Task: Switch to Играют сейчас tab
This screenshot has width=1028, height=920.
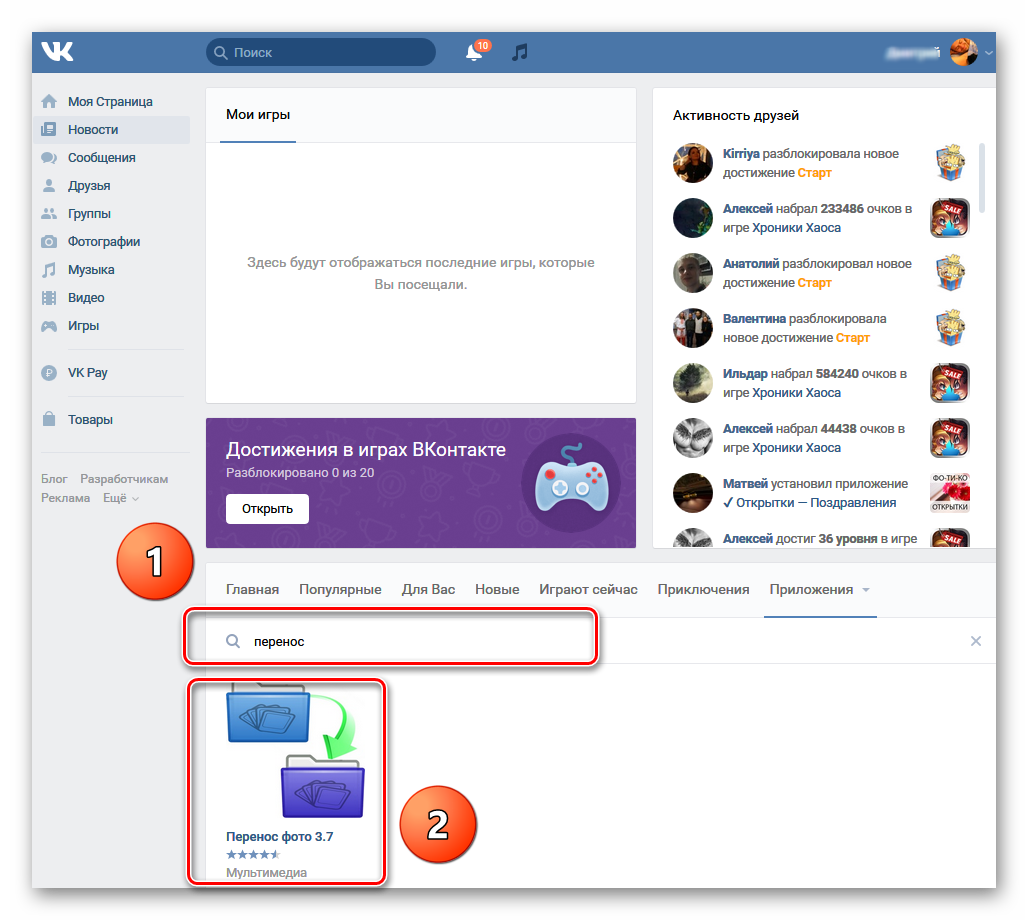Action: pos(588,590)
